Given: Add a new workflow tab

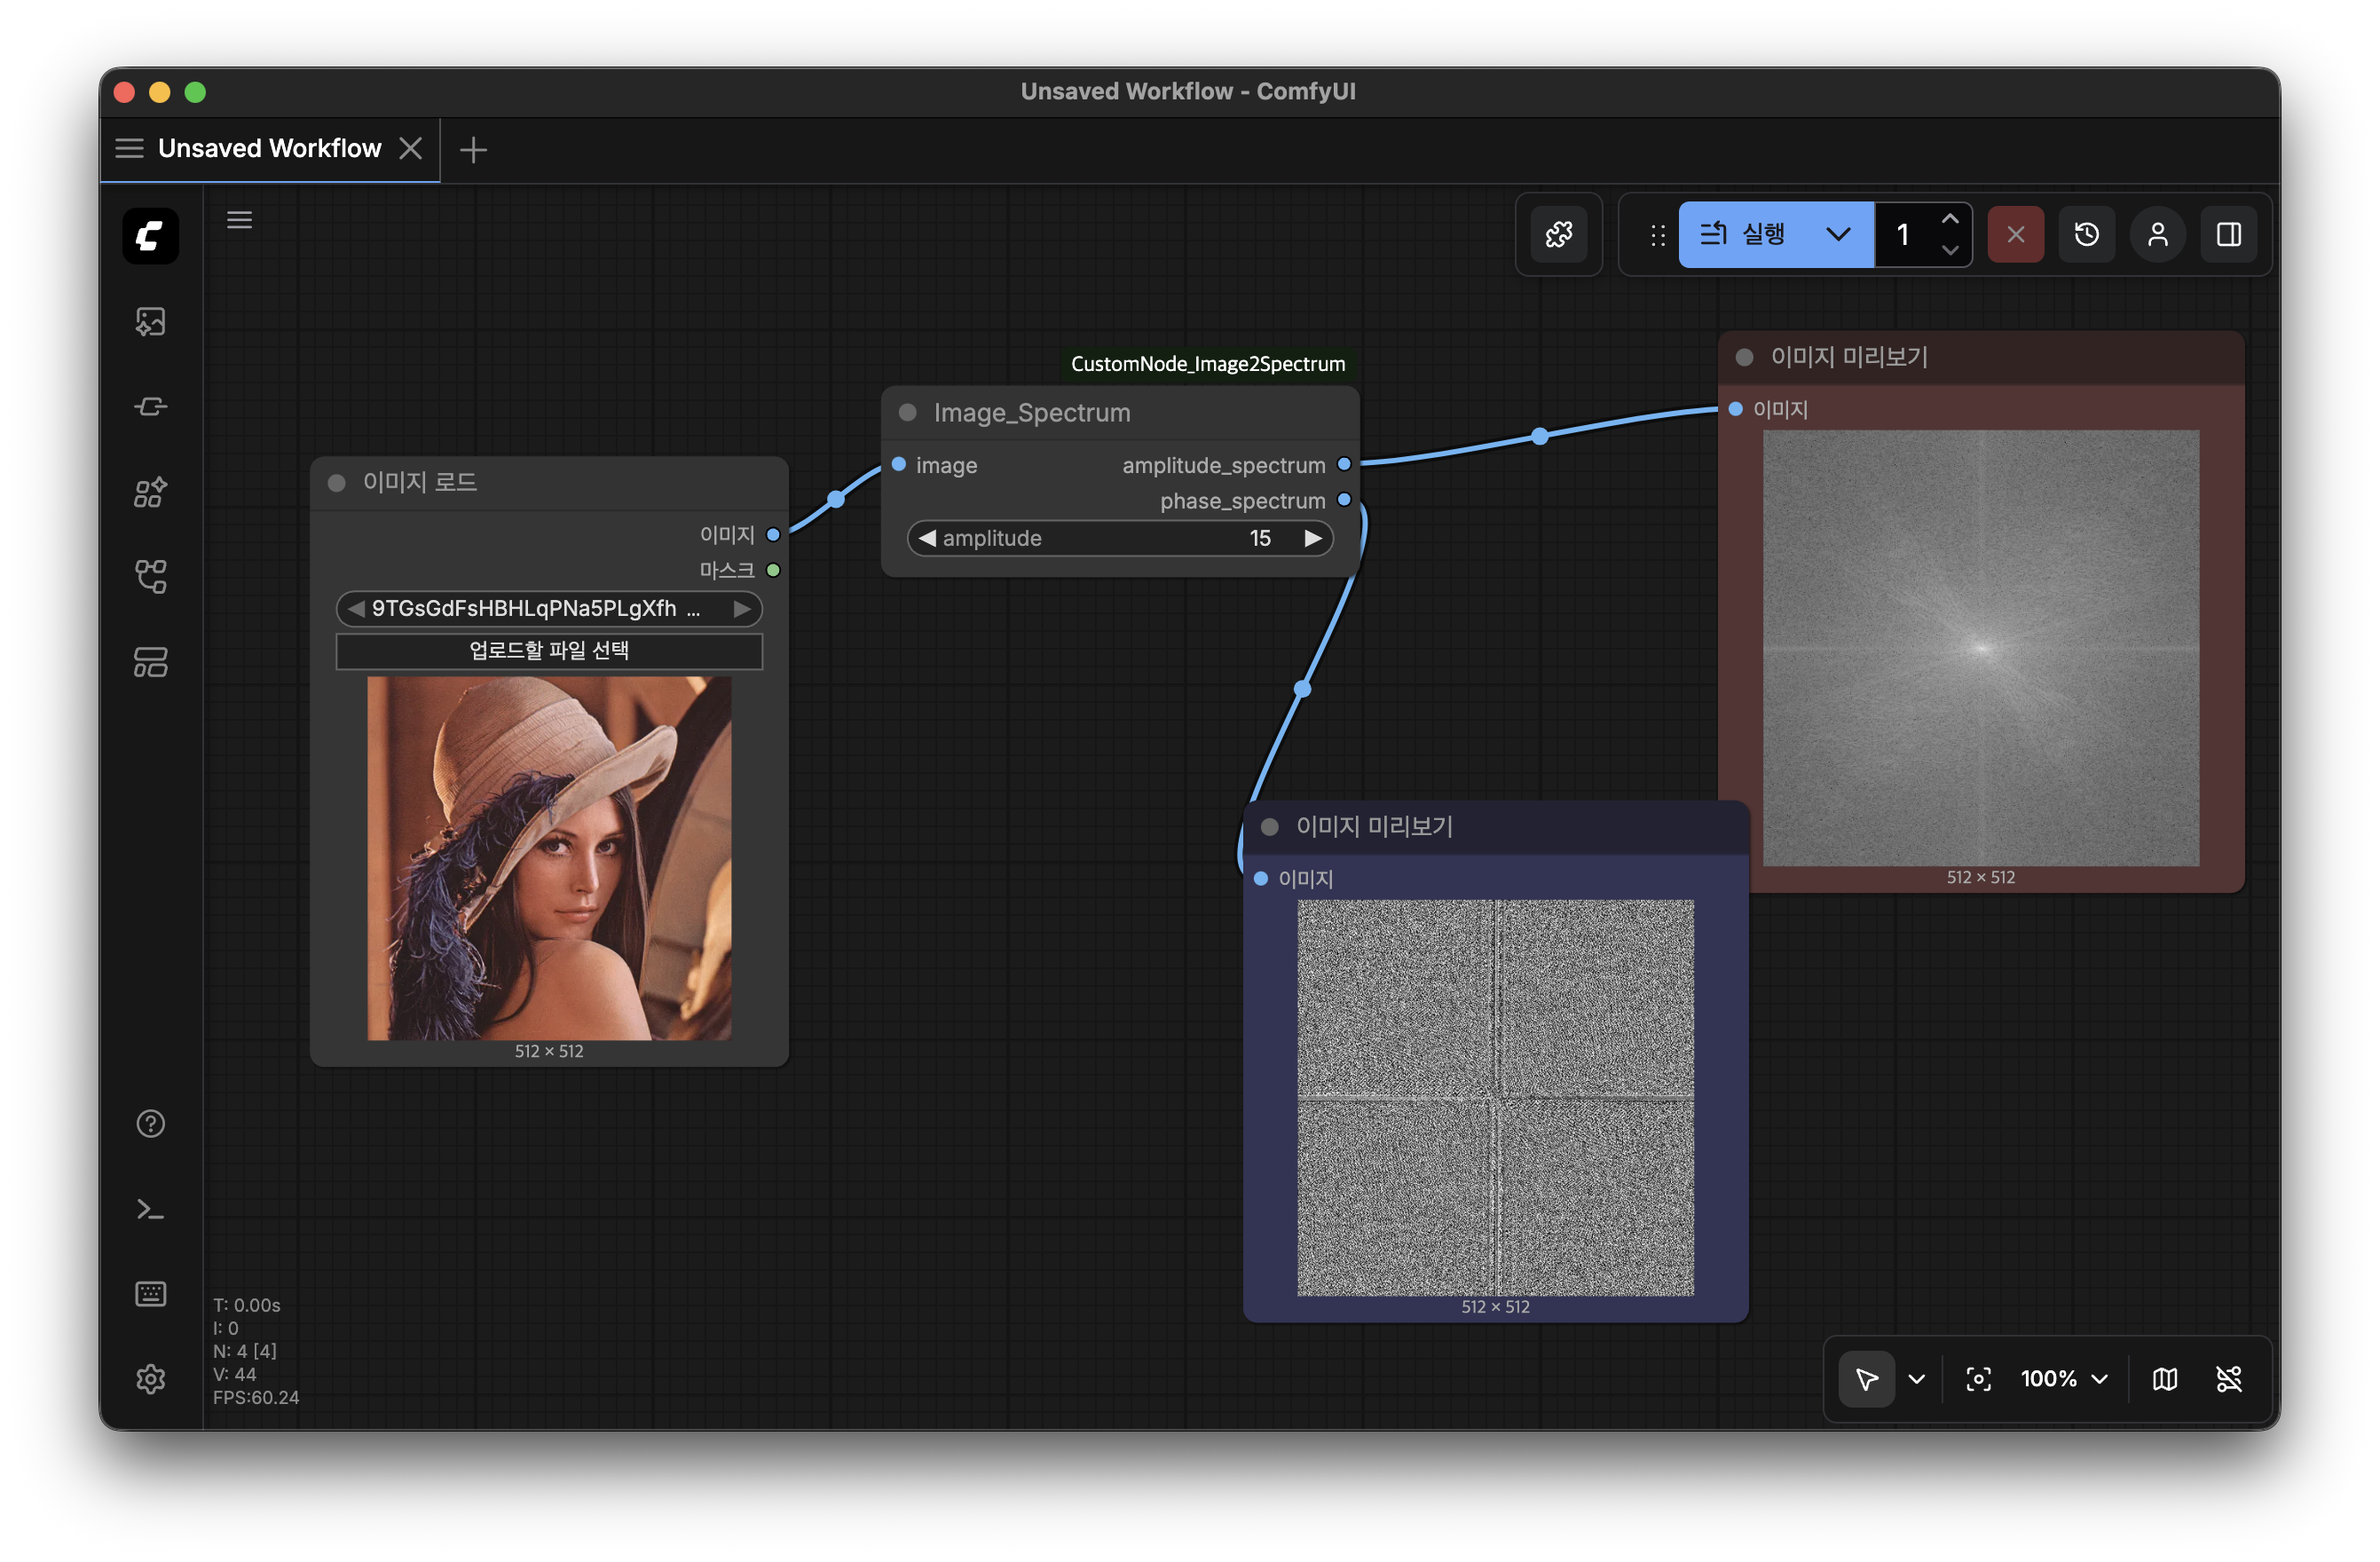Looking at the screenshot, I should [473, 149].
